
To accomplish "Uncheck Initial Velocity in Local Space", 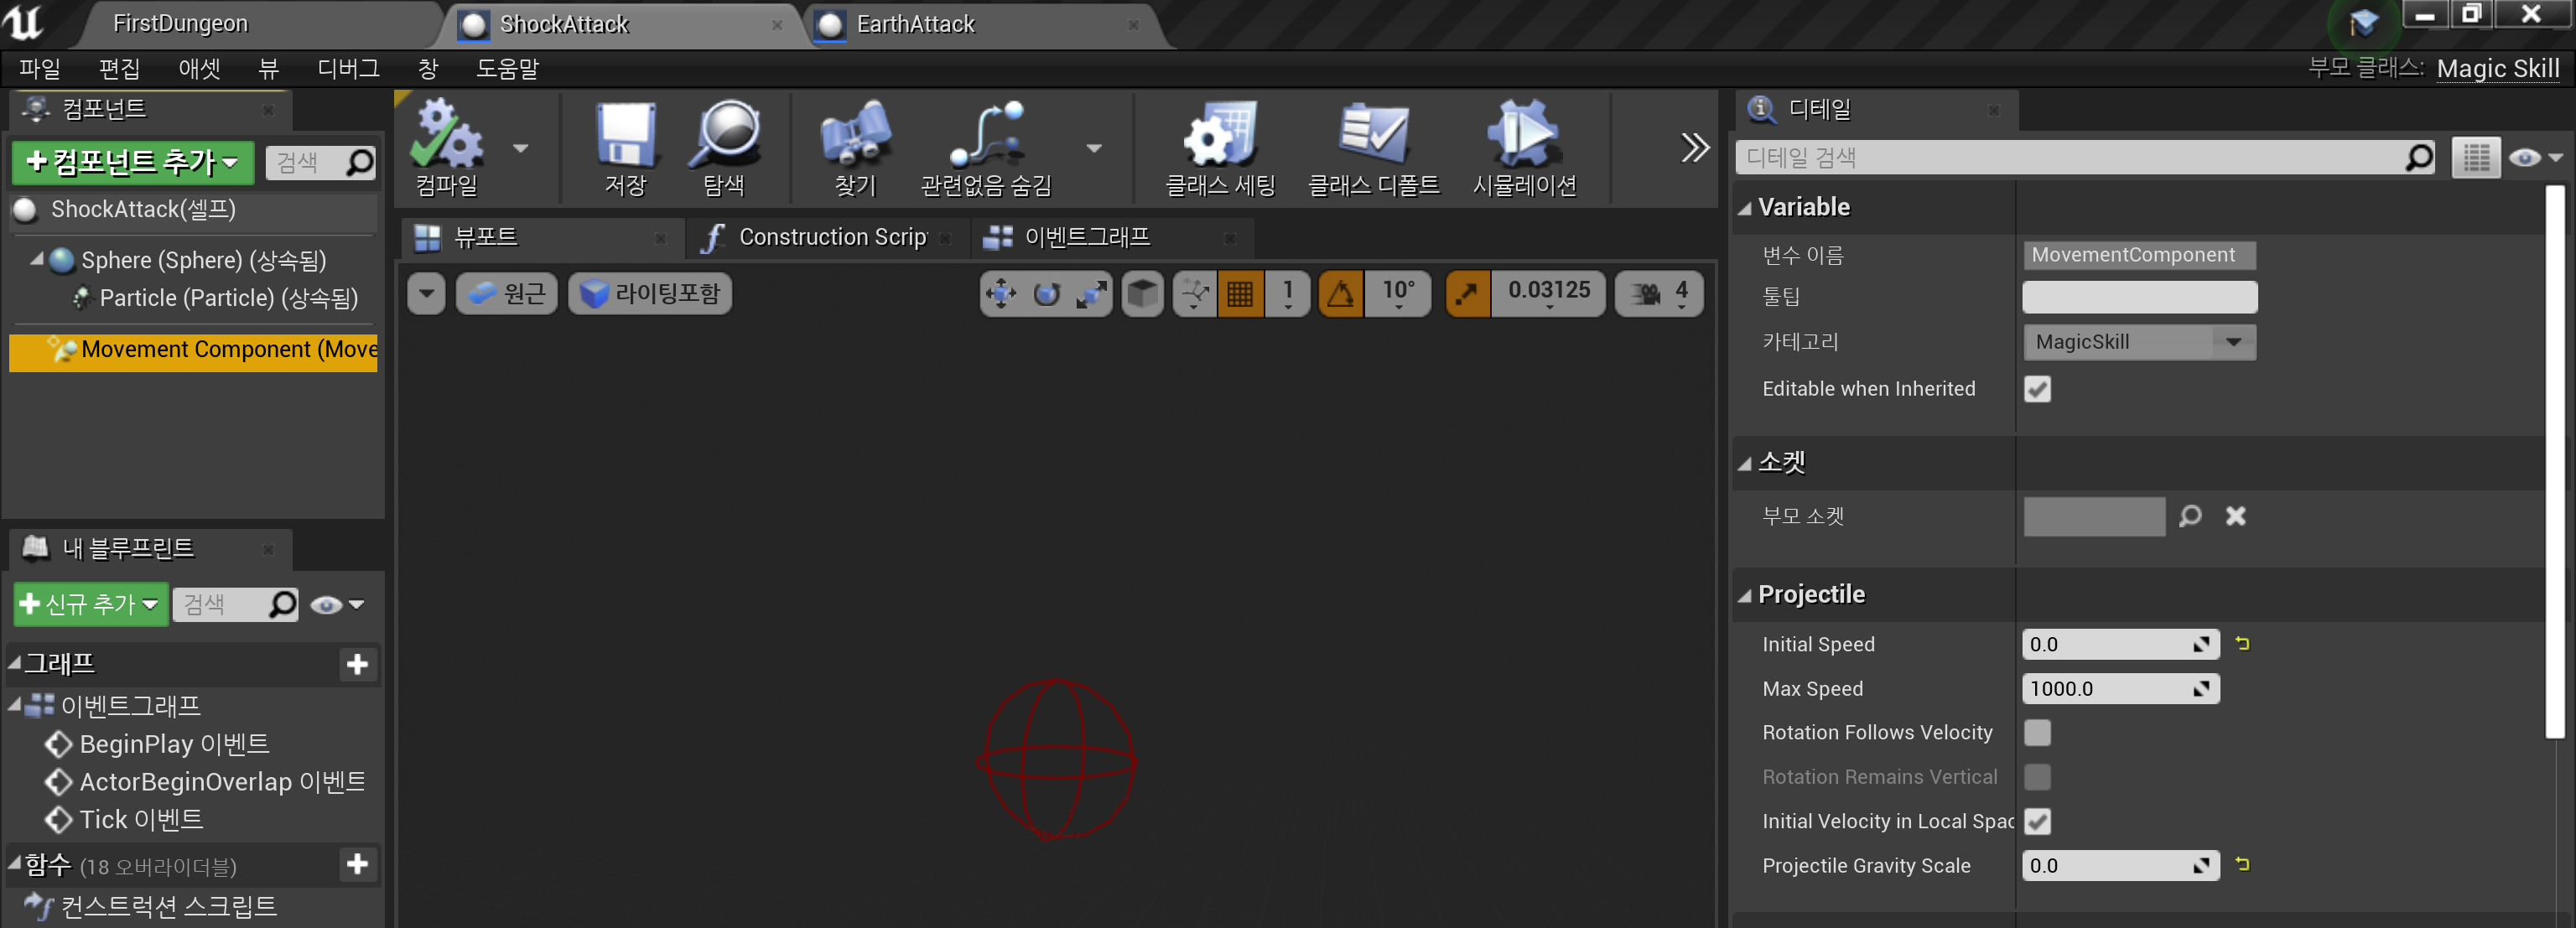I will [2037, 821].
